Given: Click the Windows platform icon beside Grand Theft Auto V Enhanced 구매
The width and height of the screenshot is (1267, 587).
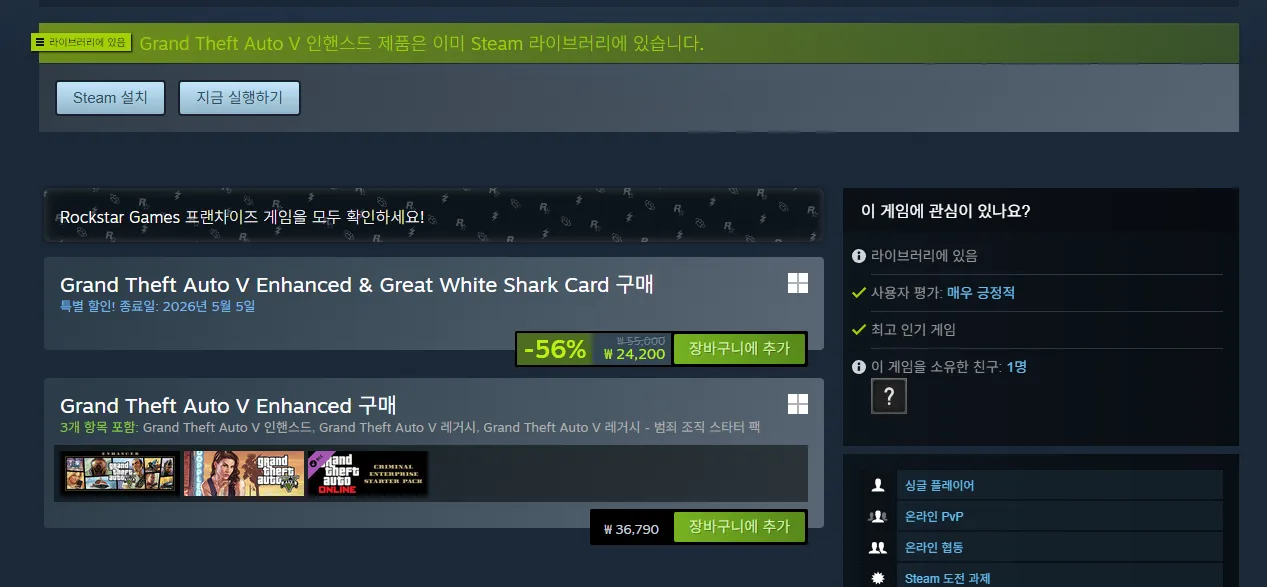Looking at the screenshot, I should tap(797, 404).
